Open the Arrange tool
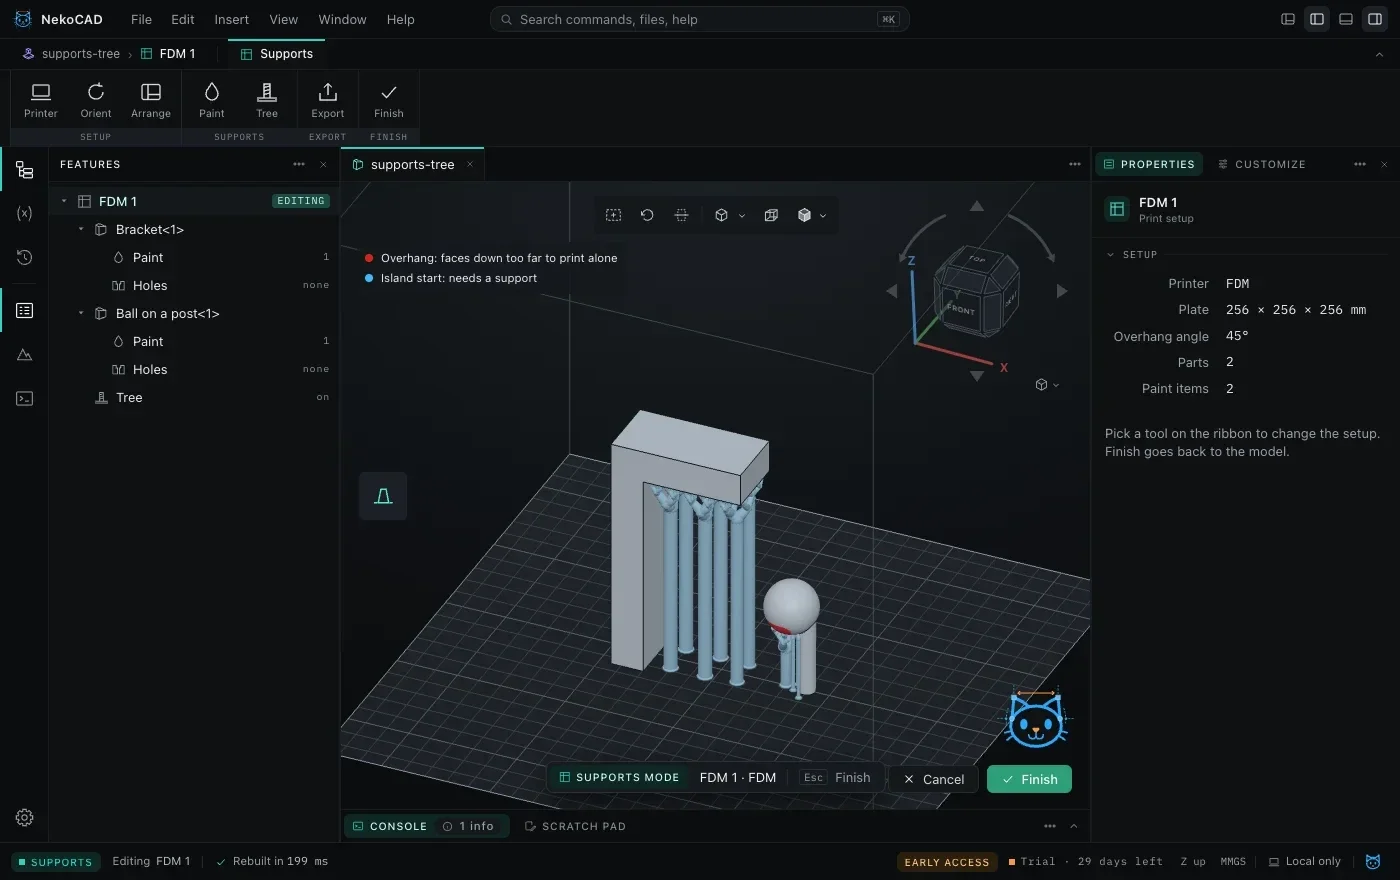Viewport: 1400px width, 880px height. click(151, 100)
